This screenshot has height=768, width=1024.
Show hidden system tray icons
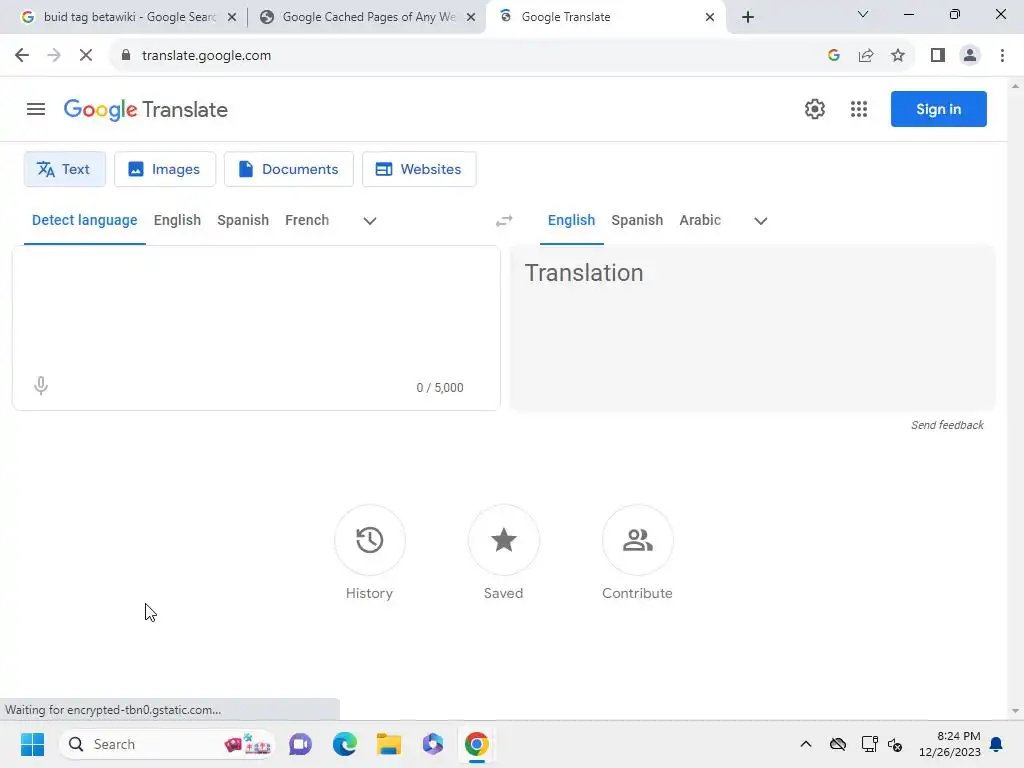point(806,744)
